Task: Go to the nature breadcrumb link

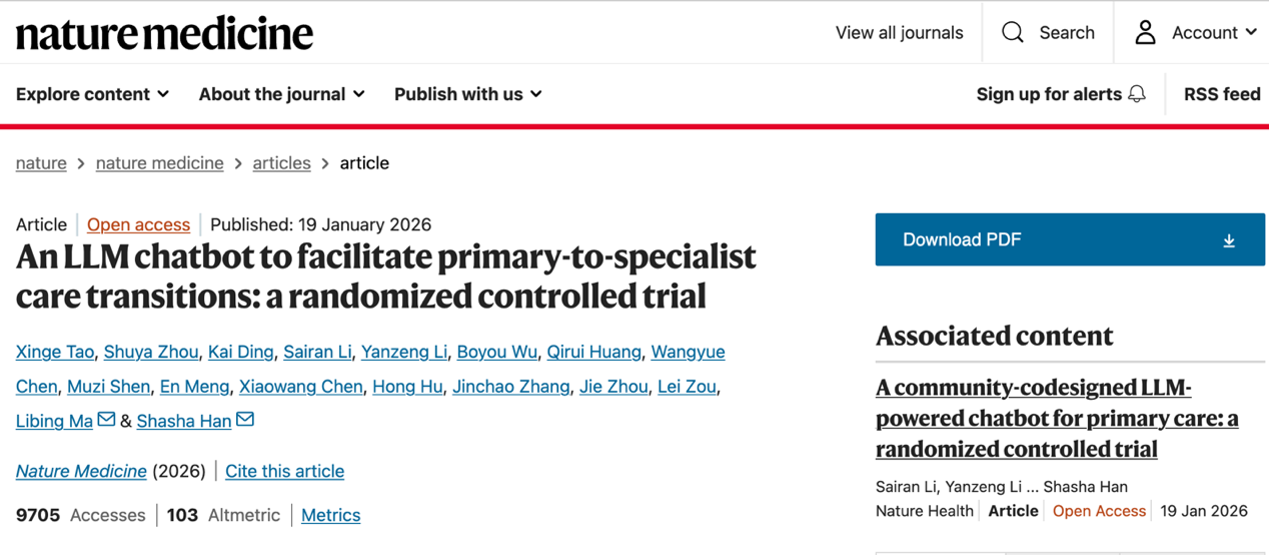Action: click(x=41, y=163)
